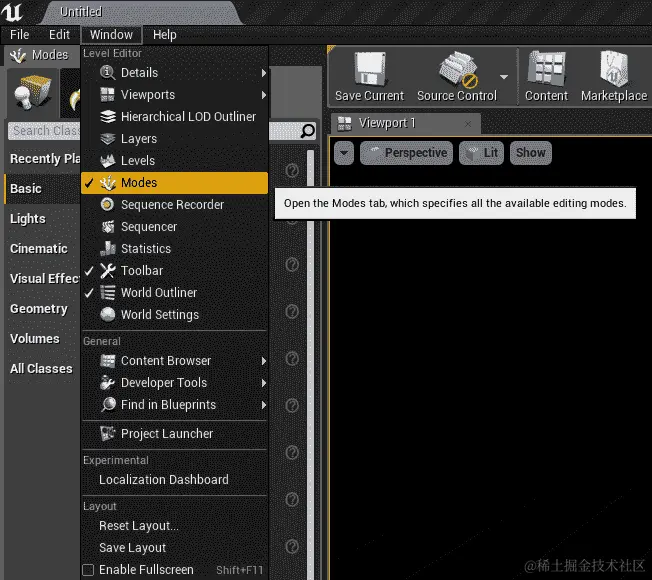This screenshot has width=652, height=580.
Task: Open the Perspective view dropdown
Action: [406, 153]
